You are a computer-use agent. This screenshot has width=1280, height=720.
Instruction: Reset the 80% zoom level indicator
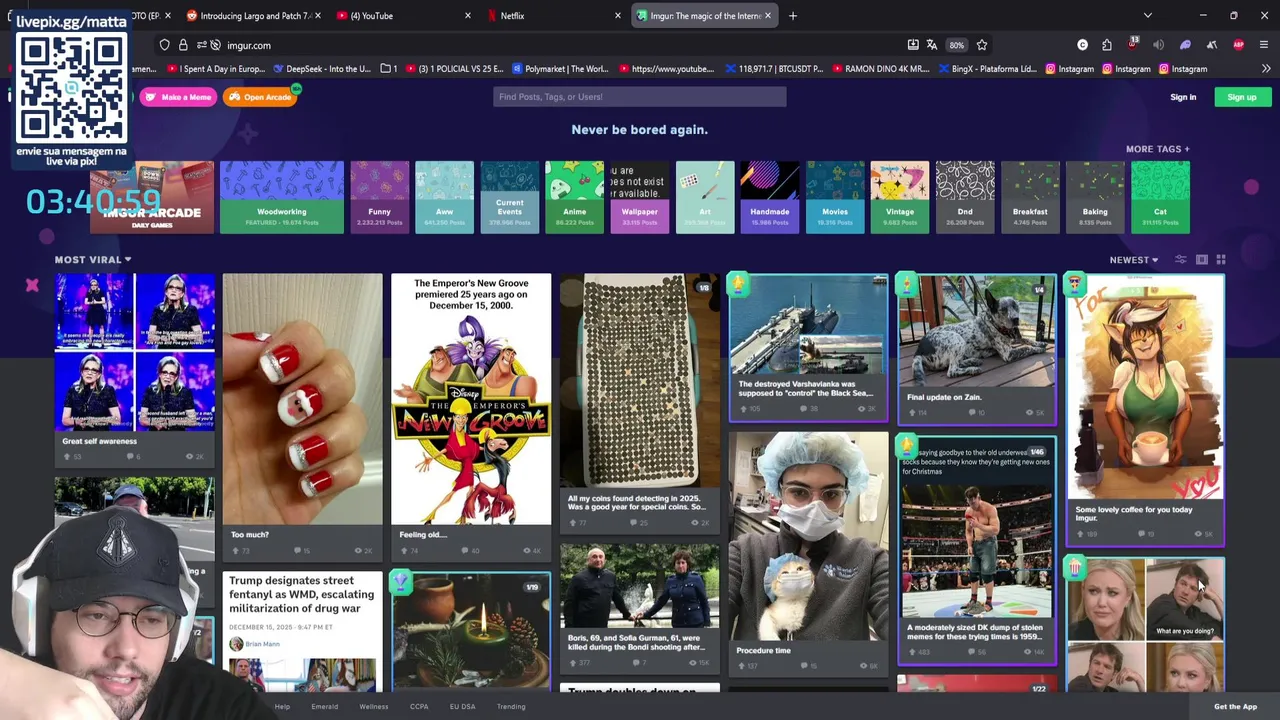[957, 45]
